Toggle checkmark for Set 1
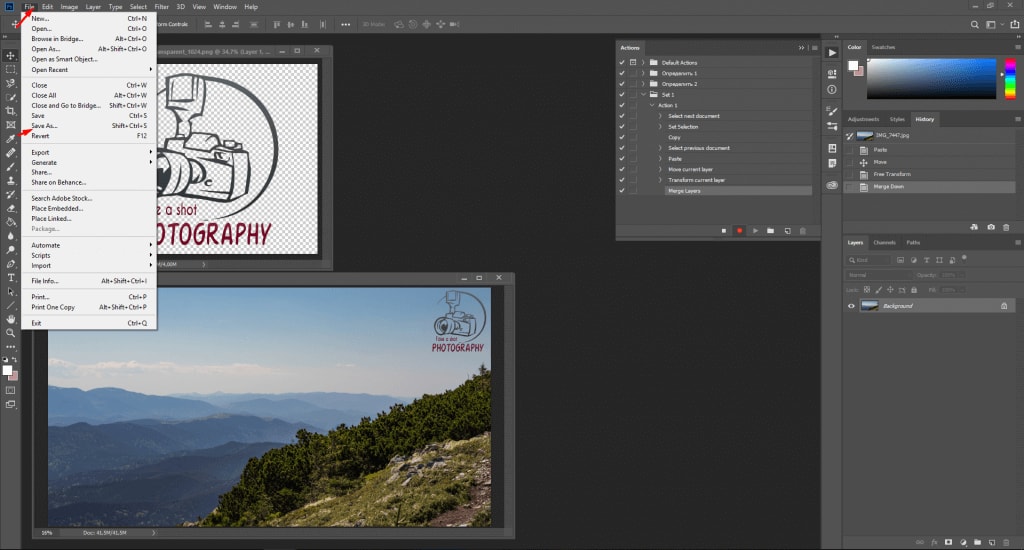Image resolution: width=1024 pixels, height=550 pixels. [622, 95]
